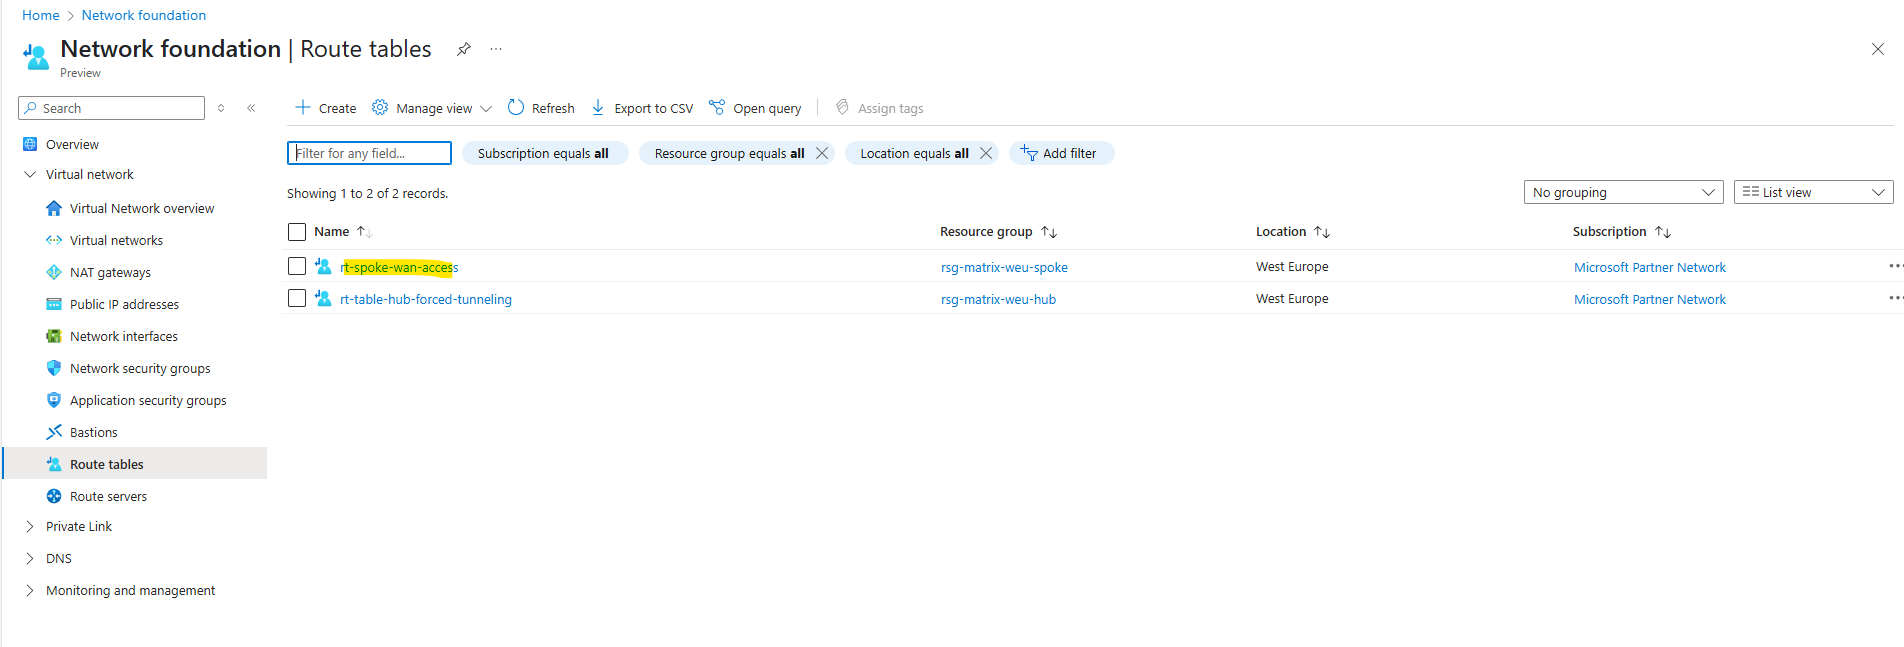The height and width of the screenshot is (647, 1904).
Task: Open the rsg-matrix-weu-hub resource group link
Action: click(998, 299)
